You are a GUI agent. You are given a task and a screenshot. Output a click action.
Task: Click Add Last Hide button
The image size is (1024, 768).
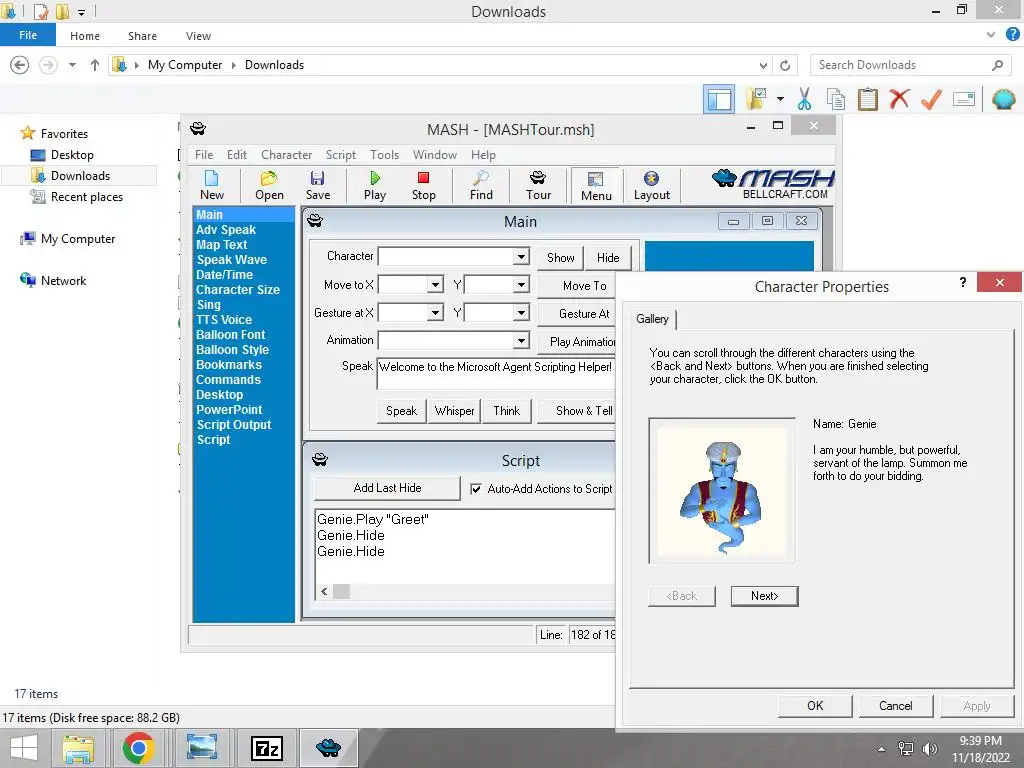(387, 488)
